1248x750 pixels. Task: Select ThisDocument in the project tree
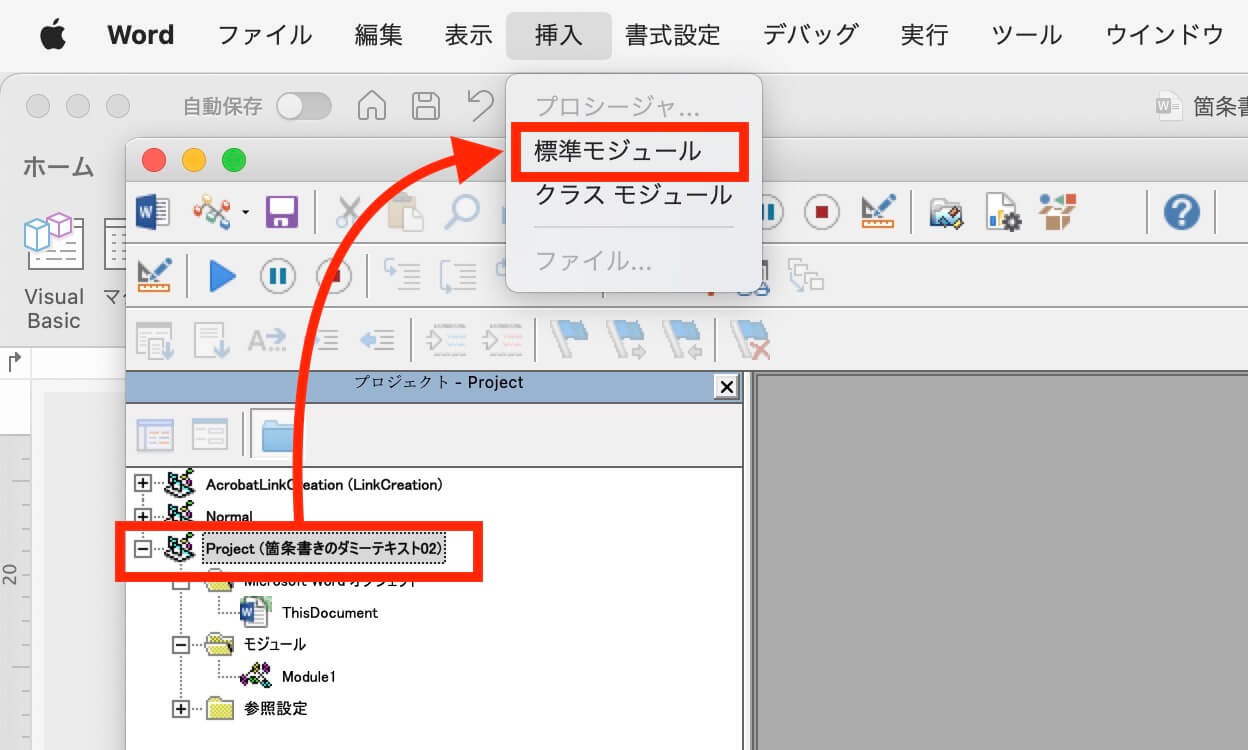tap(330, 612)
